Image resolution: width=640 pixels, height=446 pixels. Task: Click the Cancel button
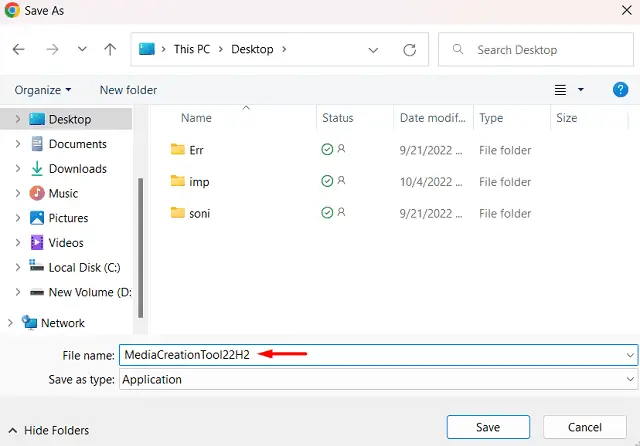pos(584,427)
